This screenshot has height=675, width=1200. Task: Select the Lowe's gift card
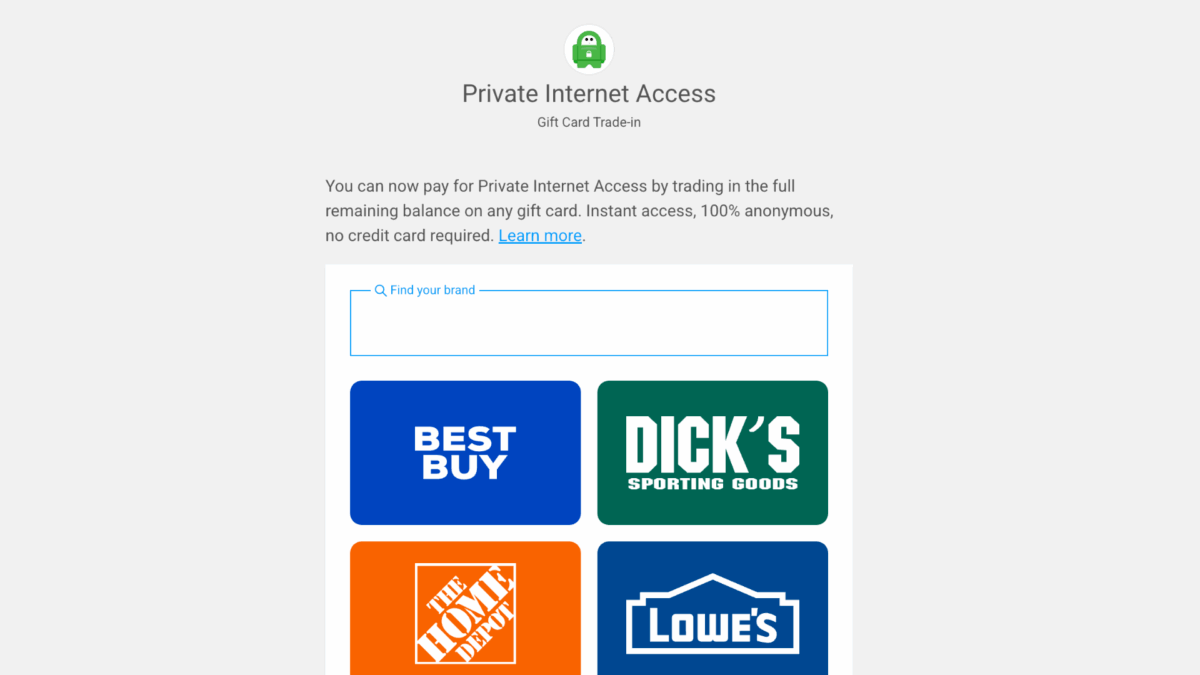pyautogui.click(x=712, y=608)
